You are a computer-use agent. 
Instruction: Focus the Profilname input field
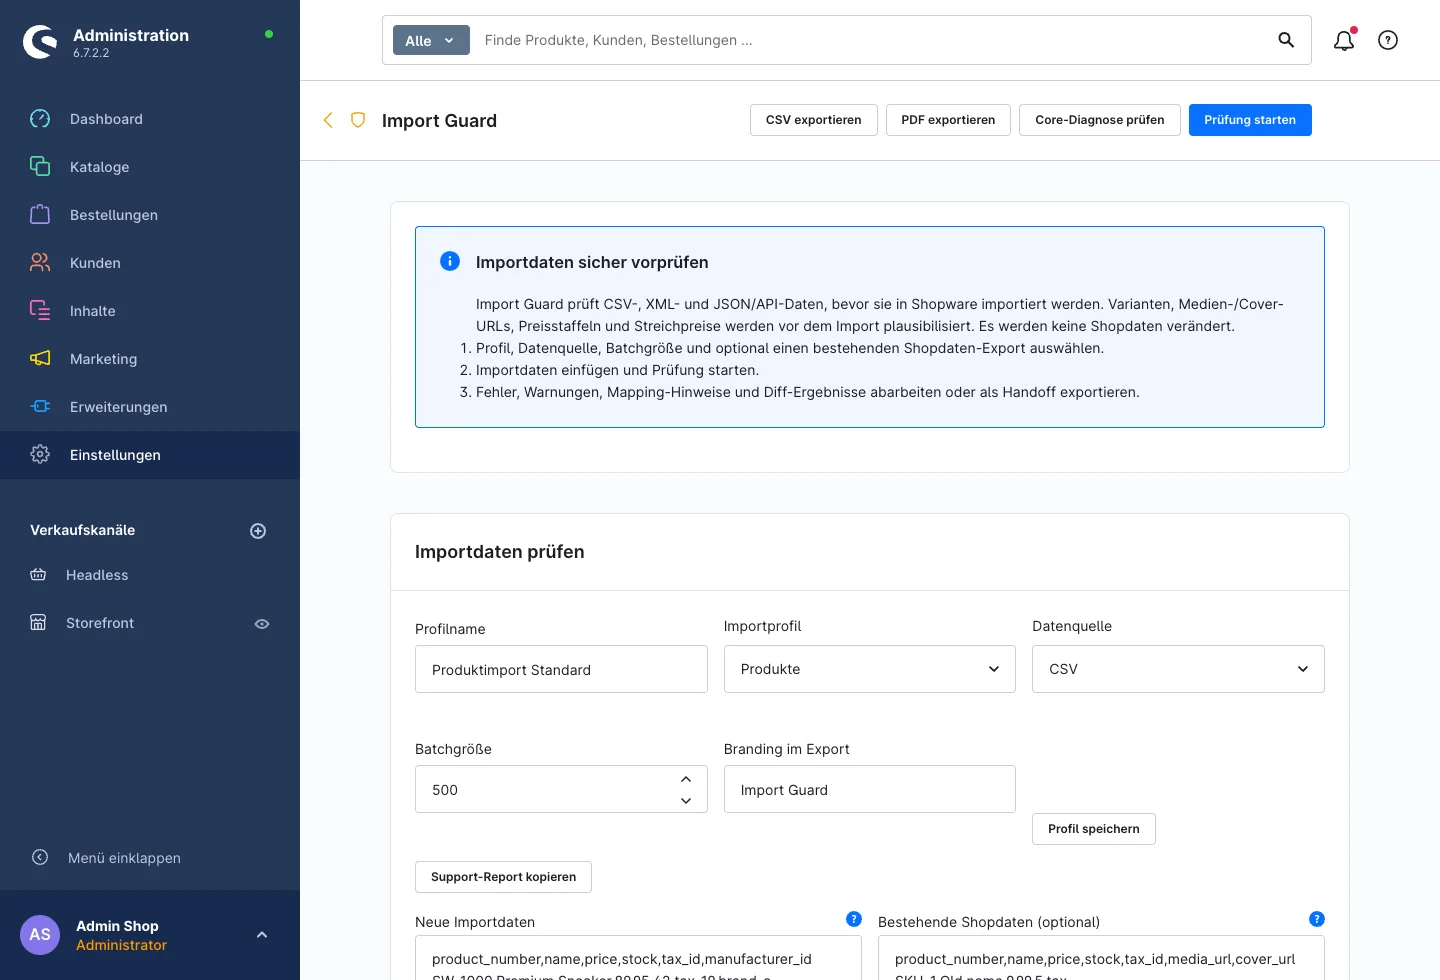[561, 669]
